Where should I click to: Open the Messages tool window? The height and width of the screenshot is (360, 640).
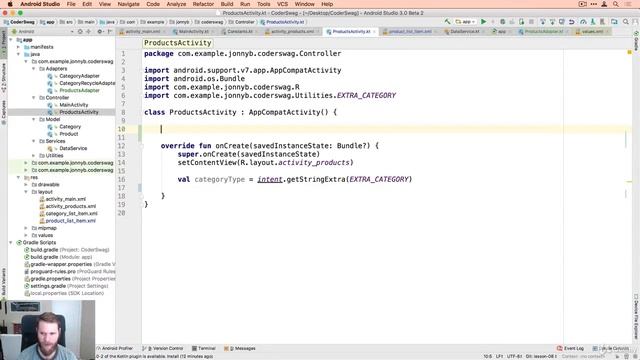[x=240, y=349]
